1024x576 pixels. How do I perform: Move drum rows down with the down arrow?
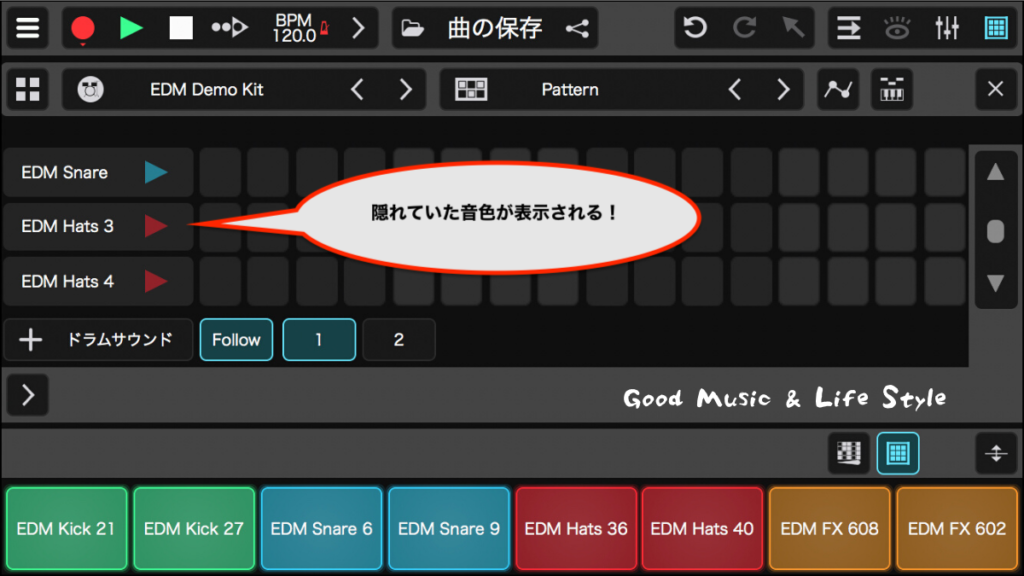coord(995,283)
